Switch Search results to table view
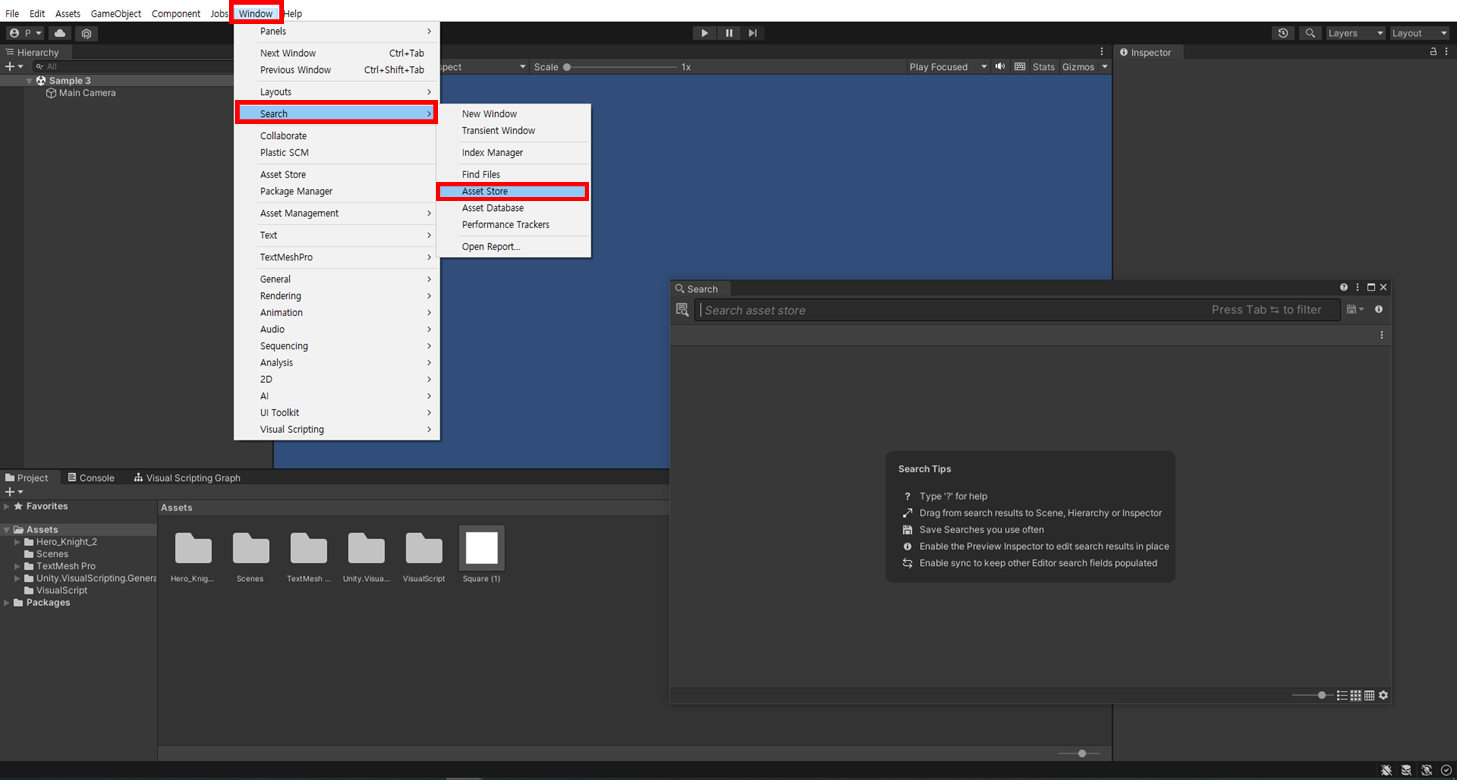Screen dimensions: 1457x780 pos(1370,695)
